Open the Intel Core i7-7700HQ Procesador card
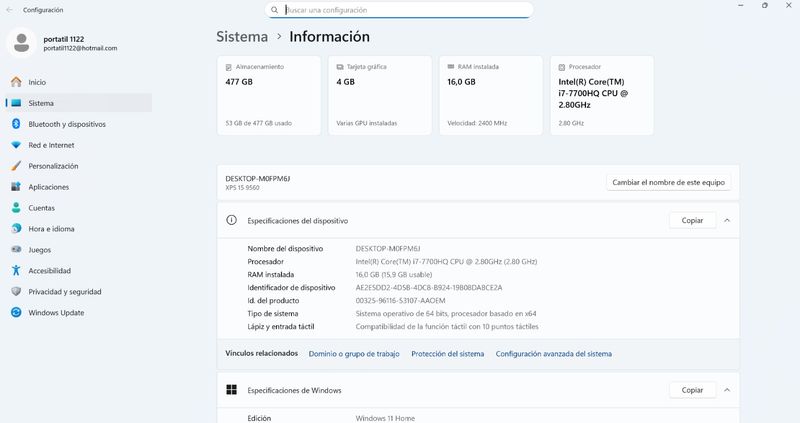Image resolution: width=800 pixels, height=423 pixels. click(602, 95)
